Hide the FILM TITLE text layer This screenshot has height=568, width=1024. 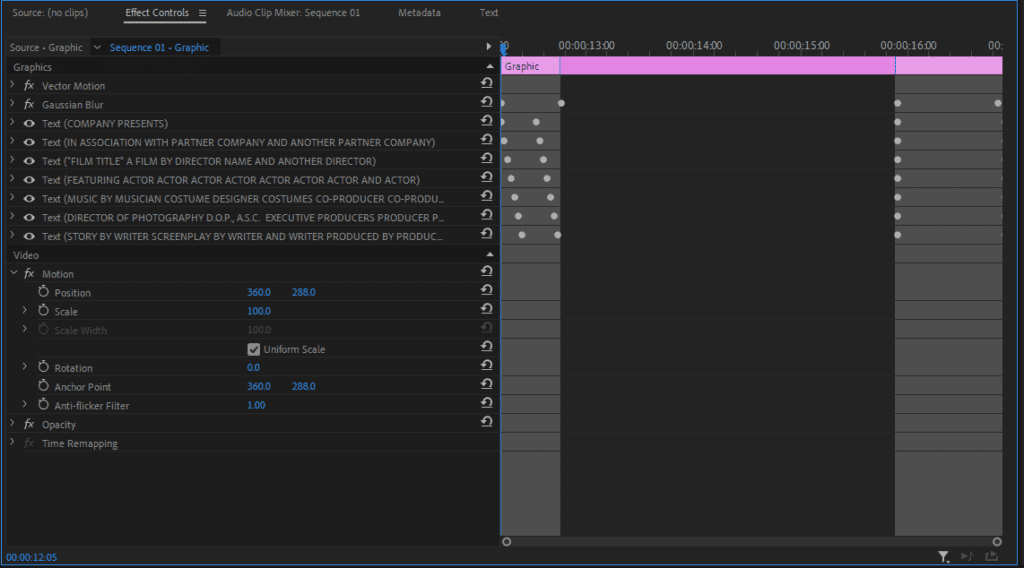coord(29,161)
